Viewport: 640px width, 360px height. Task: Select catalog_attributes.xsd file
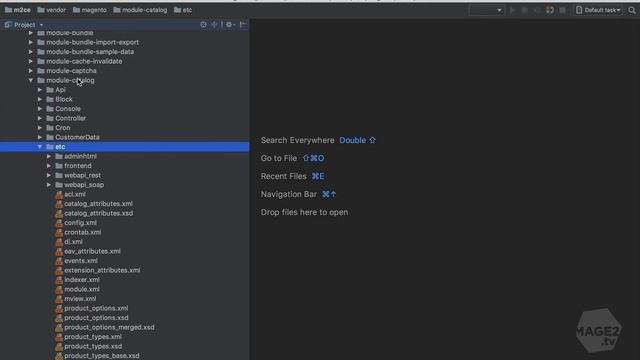pyautogui.click(x=94, y=213)
